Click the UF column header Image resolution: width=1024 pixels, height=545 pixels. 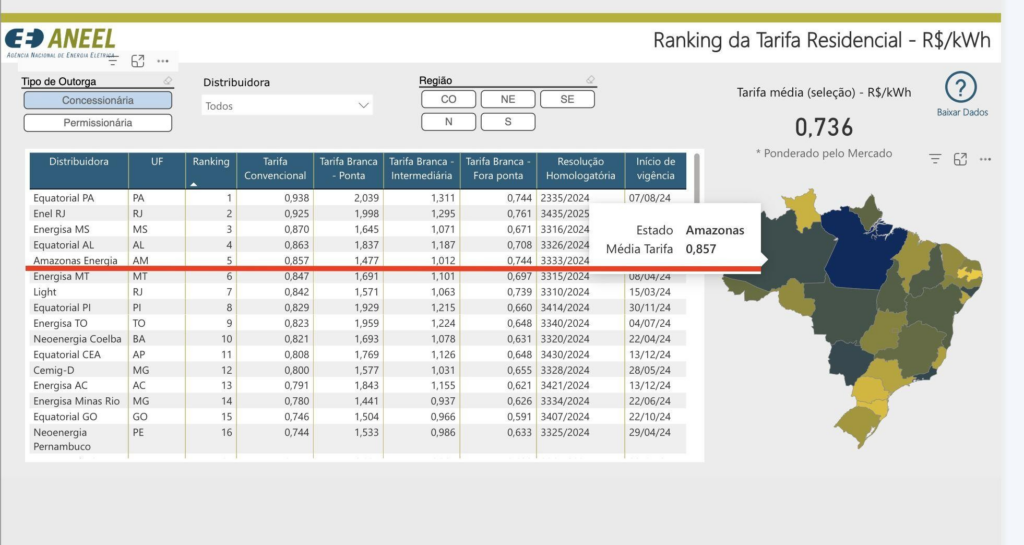(x=157, y=162)
